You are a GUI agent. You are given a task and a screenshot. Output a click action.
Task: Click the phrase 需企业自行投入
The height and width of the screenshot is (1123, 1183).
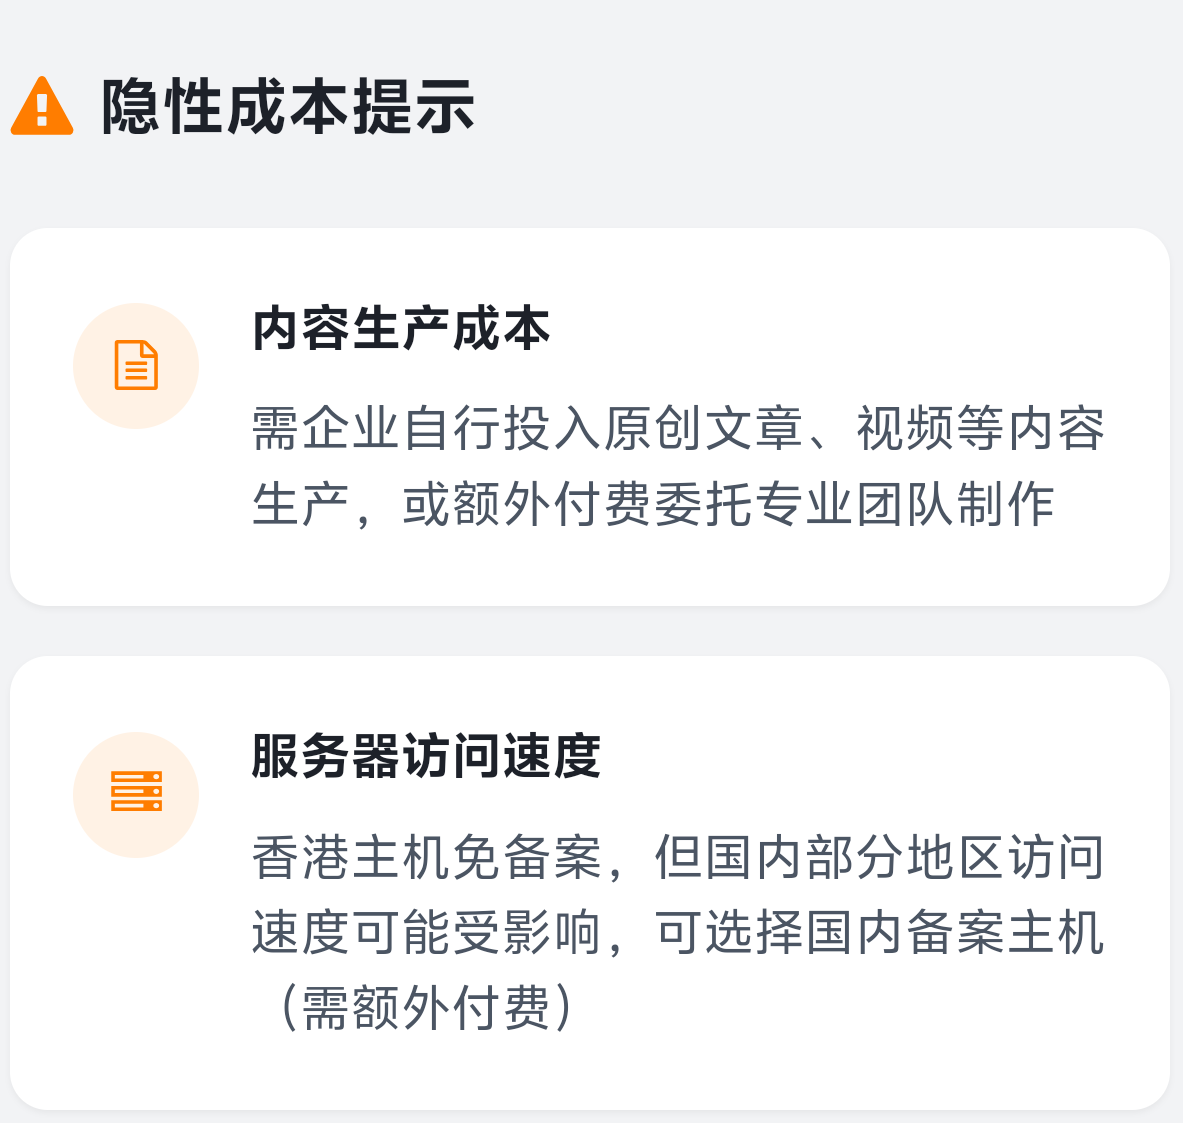coord(426,429)
